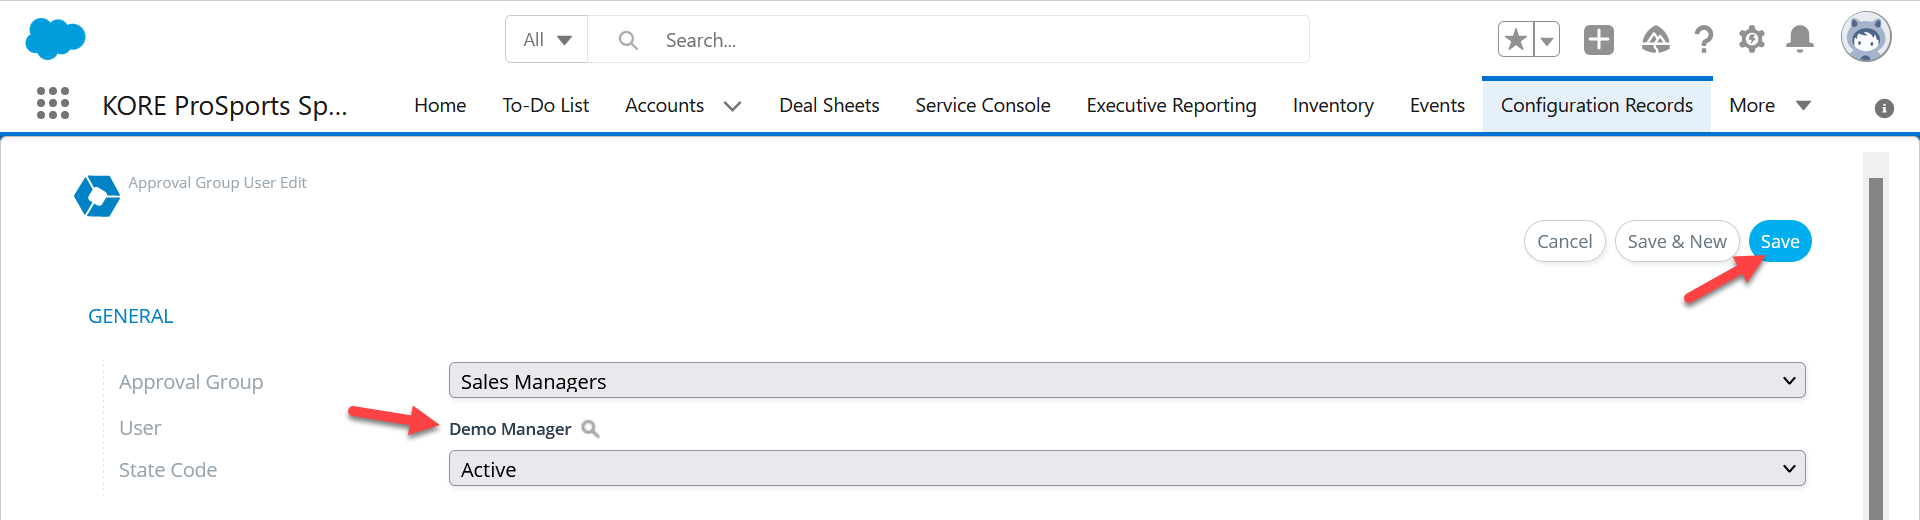Expand the Accounts tab chevron
The image size is (1920, 520).
733,106
